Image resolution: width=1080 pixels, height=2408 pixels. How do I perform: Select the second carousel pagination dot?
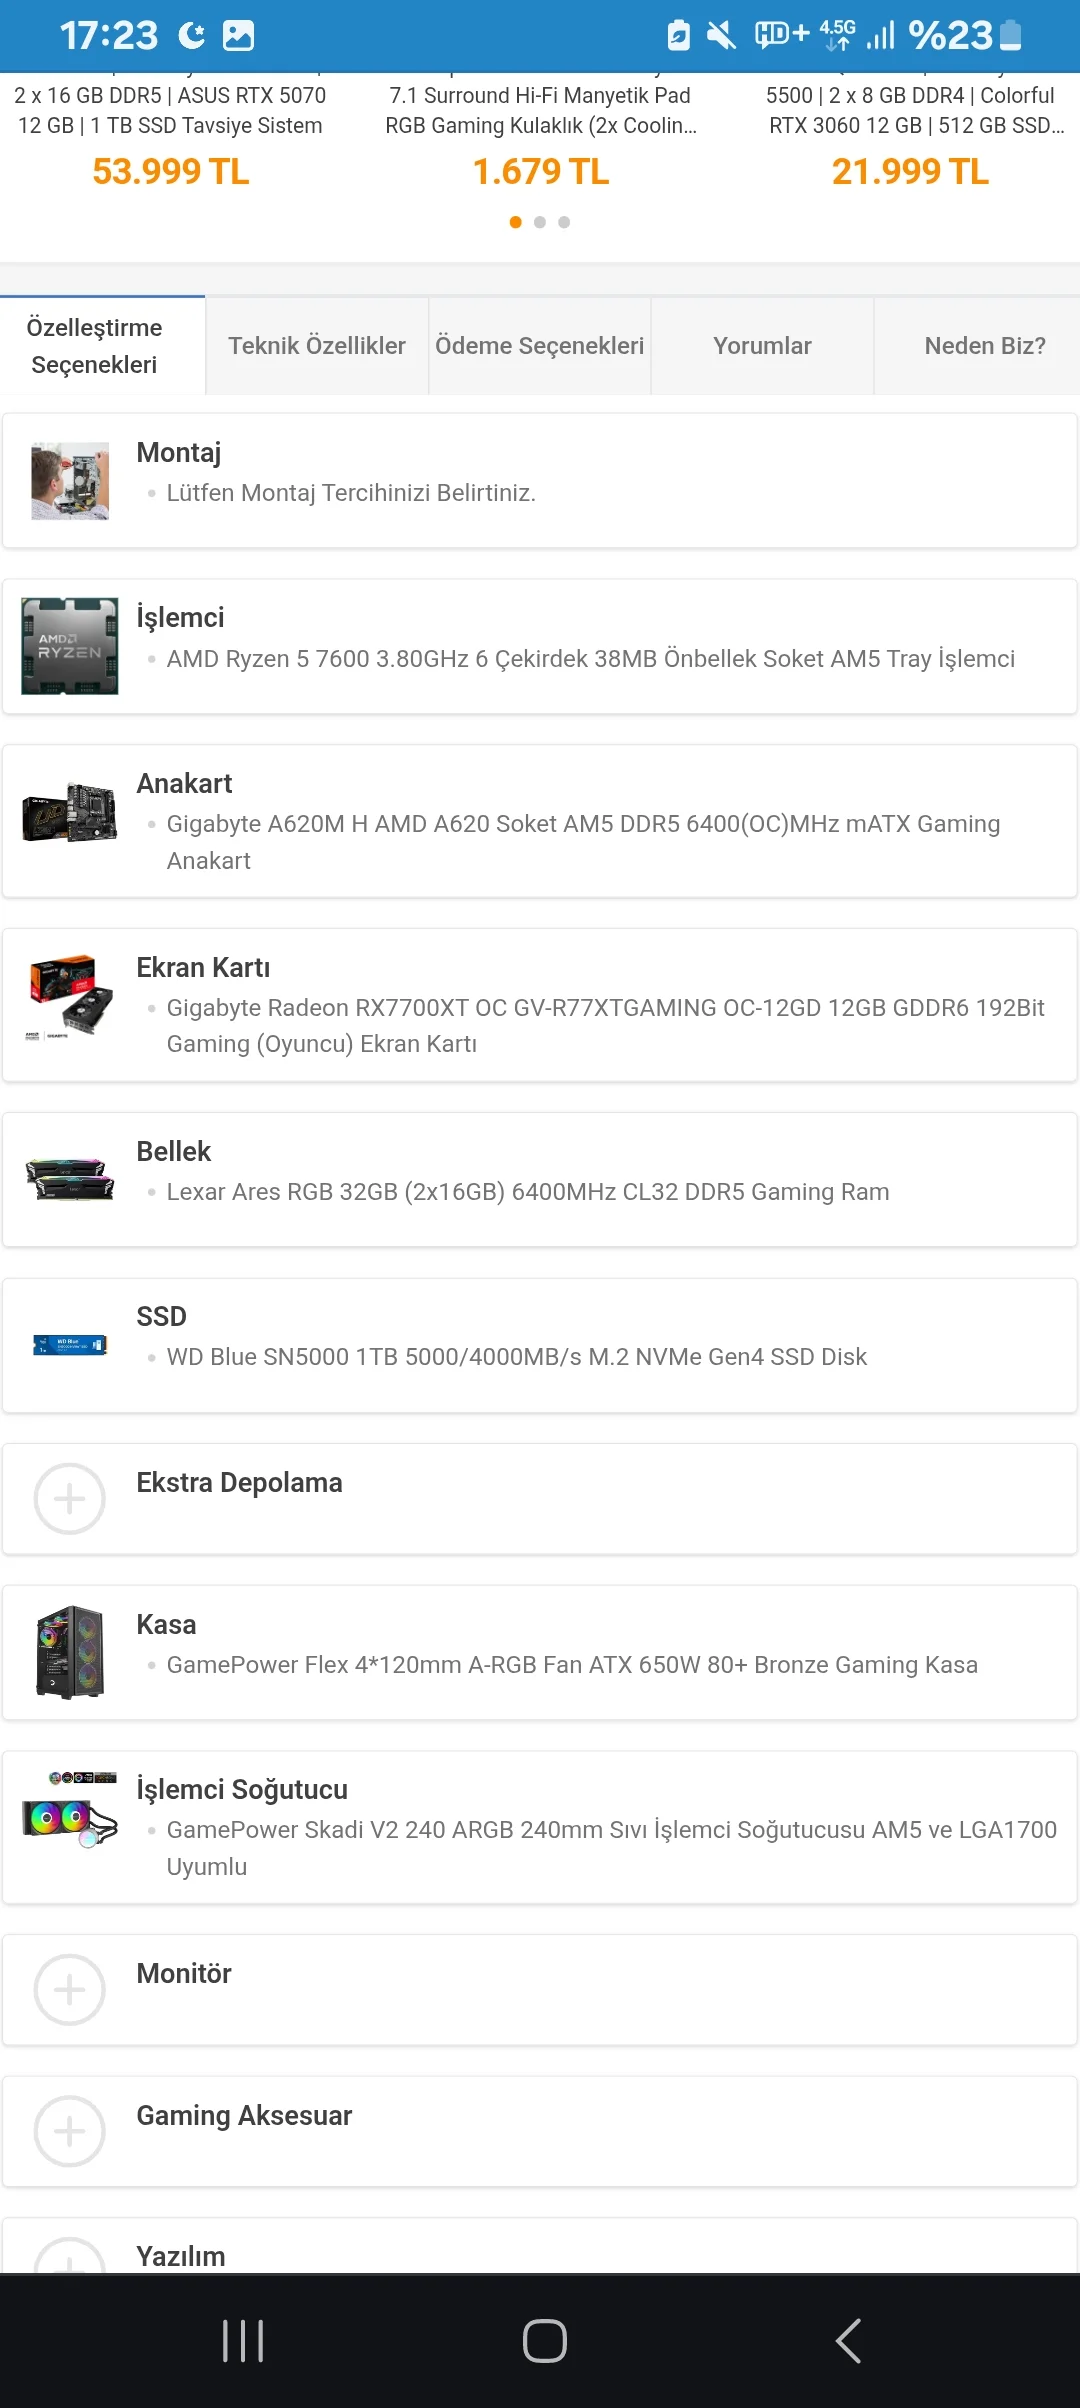coord(540,222)
